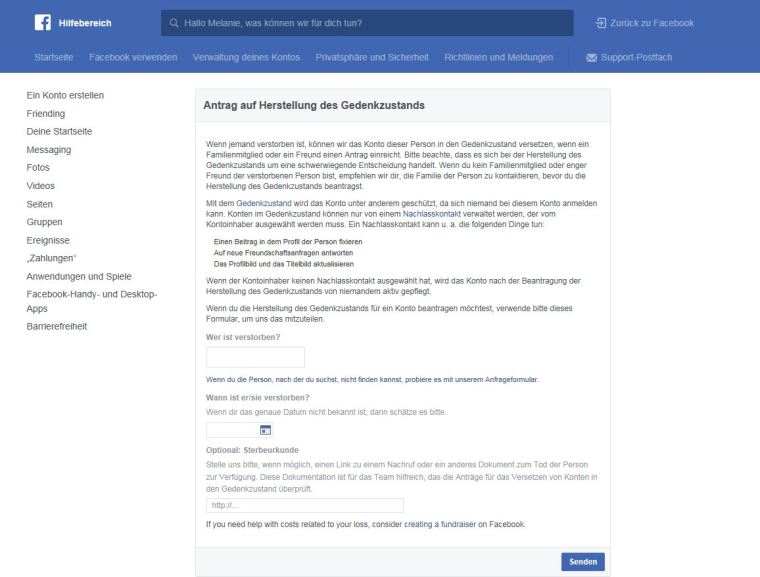Image resolution: width=760 pixels, height=577 pixels.
Task: Open the creating a fundraiser link
Action: tap(440, 524)
